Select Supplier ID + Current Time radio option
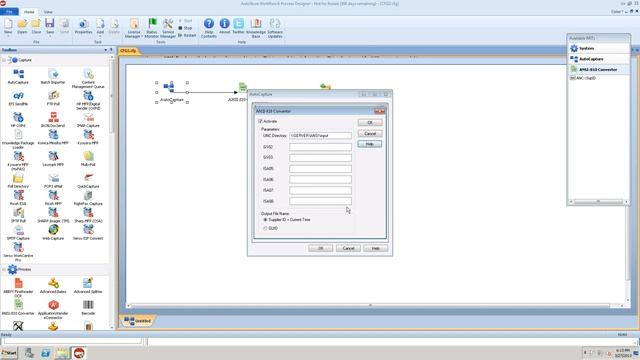The height and width of the screenshot is (360, 640). tap(265, 220)
